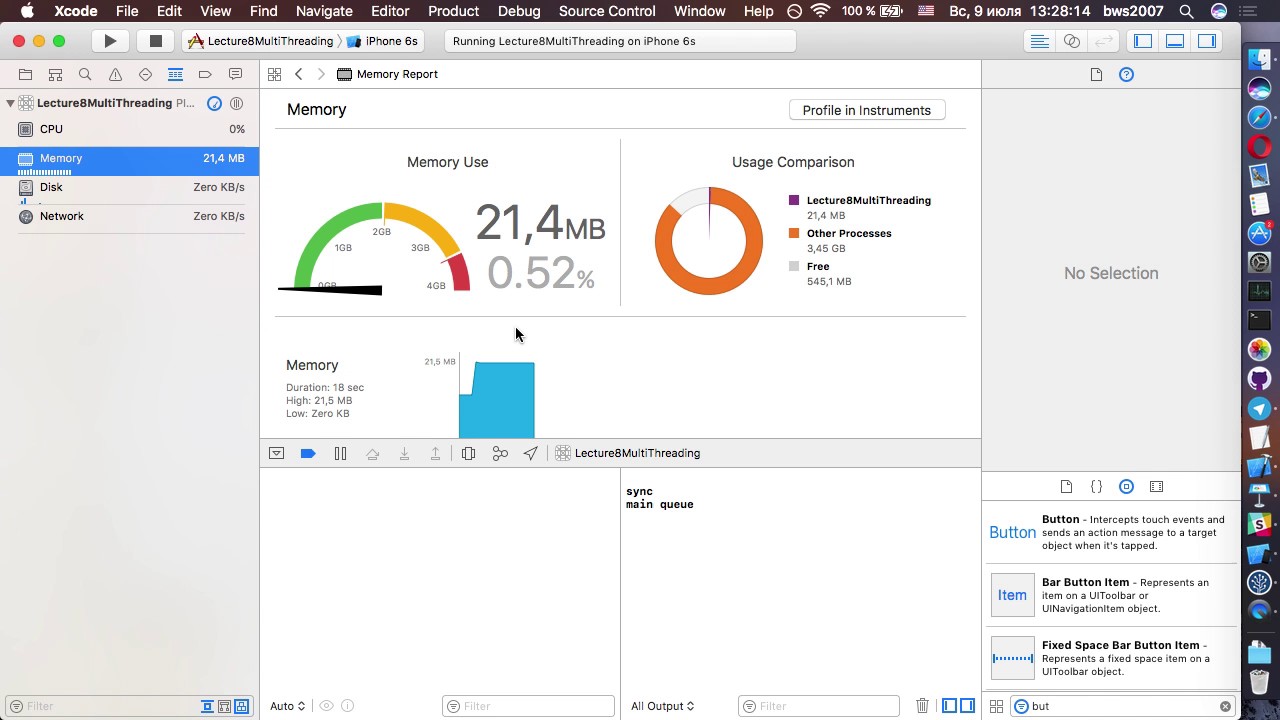Open the Find navigator magnifier icon

pyautogui.click(x=85, y=74)
